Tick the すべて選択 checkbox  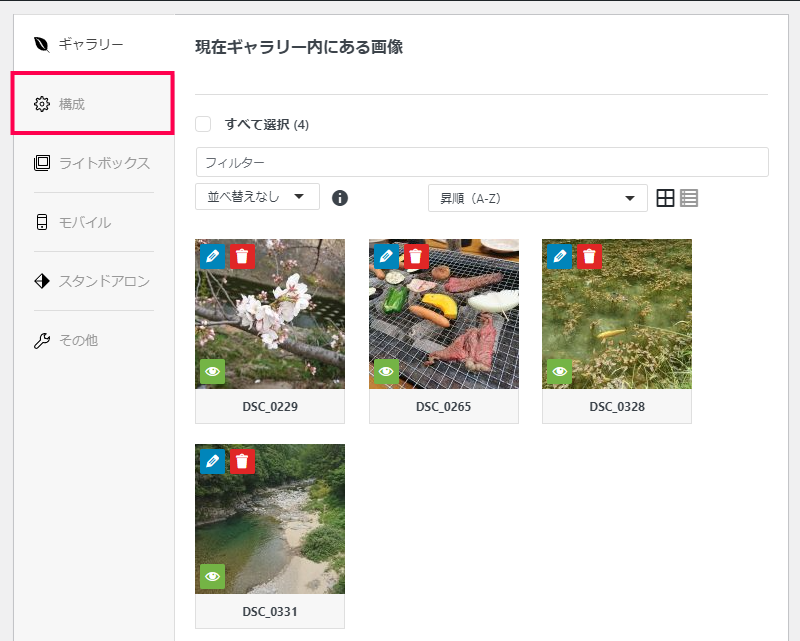[x=203, y=124]
